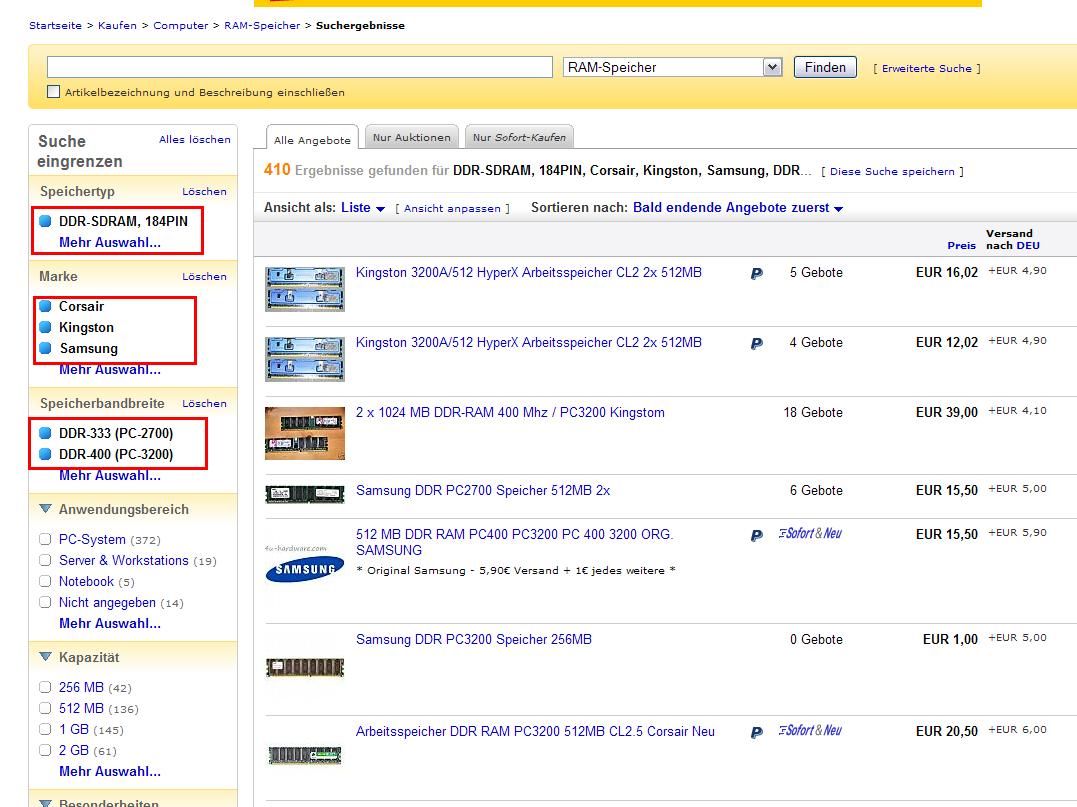The image size is (1077, 807).
Task: Click the blue bullet next to Kingston filter
Action: pos(45,327)
